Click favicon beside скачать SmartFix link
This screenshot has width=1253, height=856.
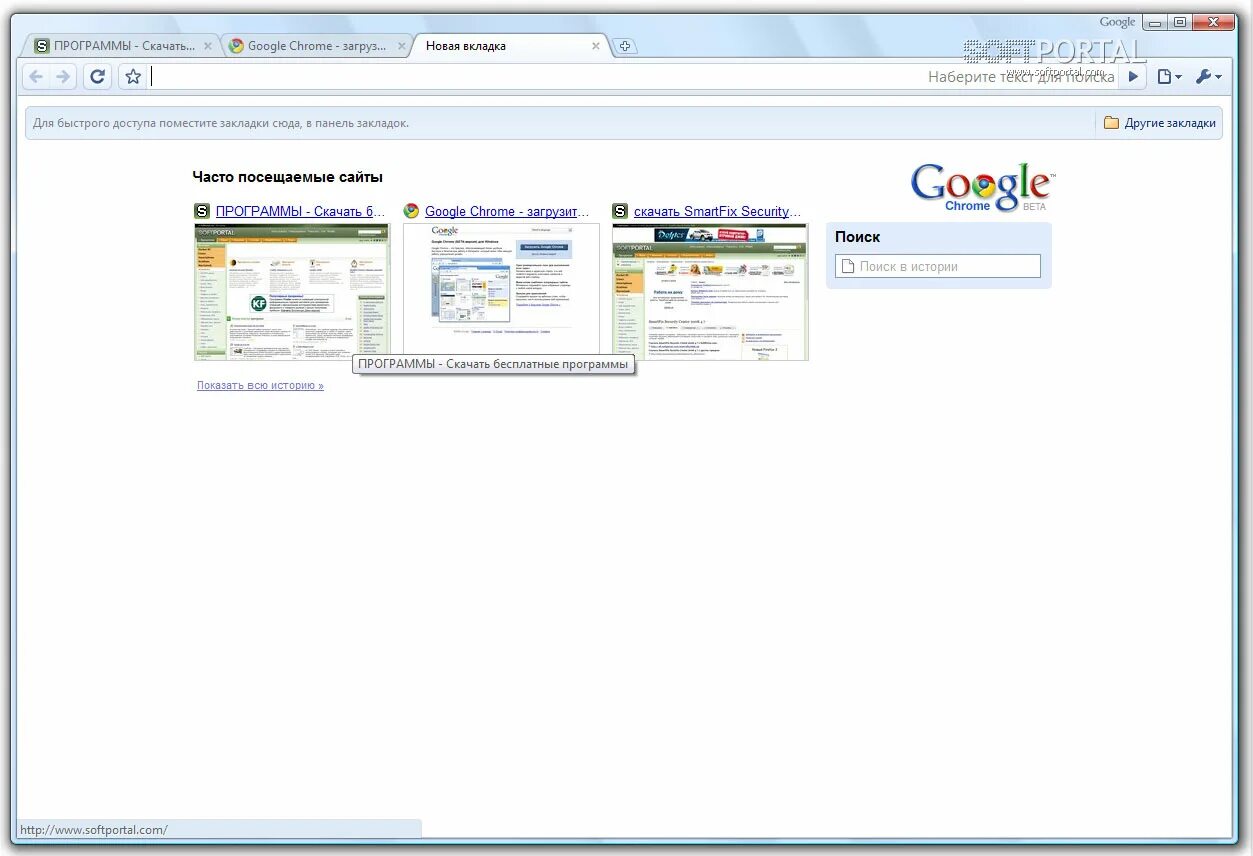(x=620, y=211)
